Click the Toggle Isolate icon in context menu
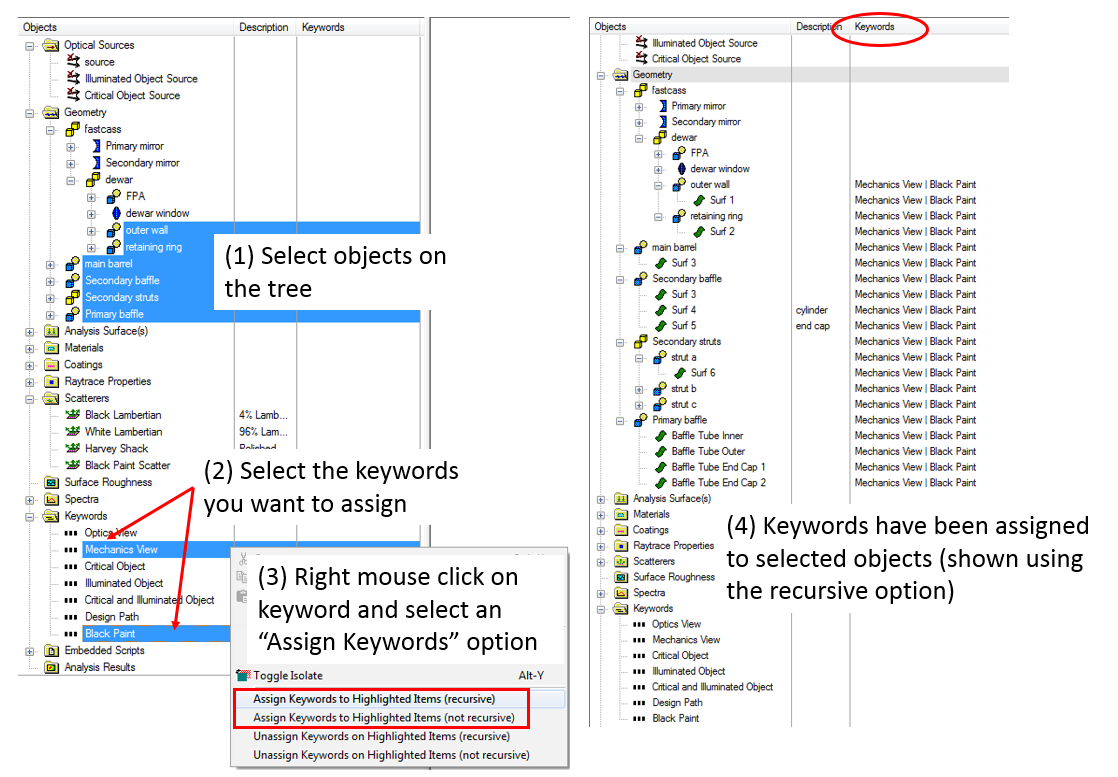 coord(244,676)
